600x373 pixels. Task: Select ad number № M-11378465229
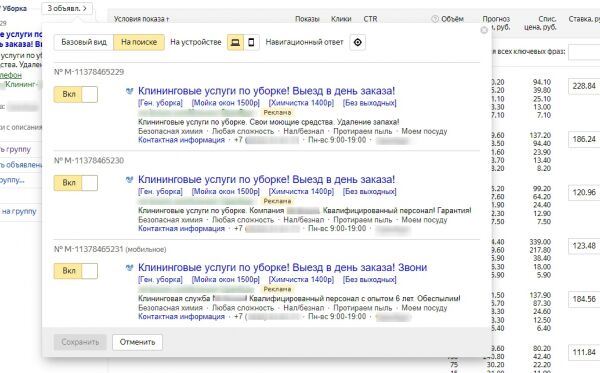click(x=89, y=72)
